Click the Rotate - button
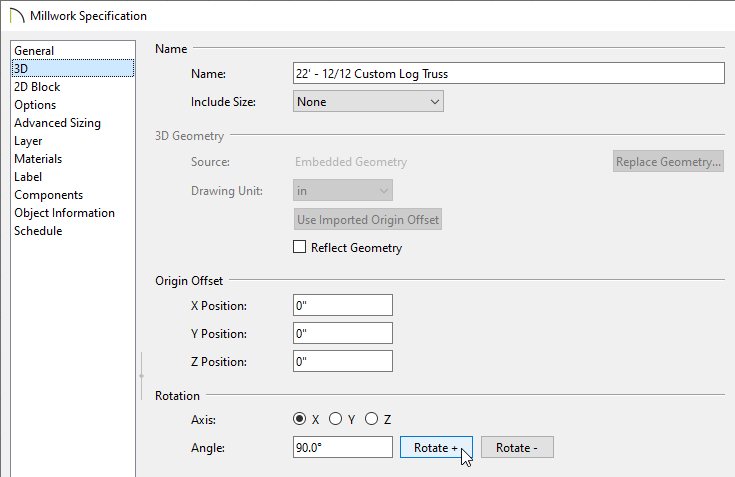Screen dimensions: 735x477 click(517, 447)
